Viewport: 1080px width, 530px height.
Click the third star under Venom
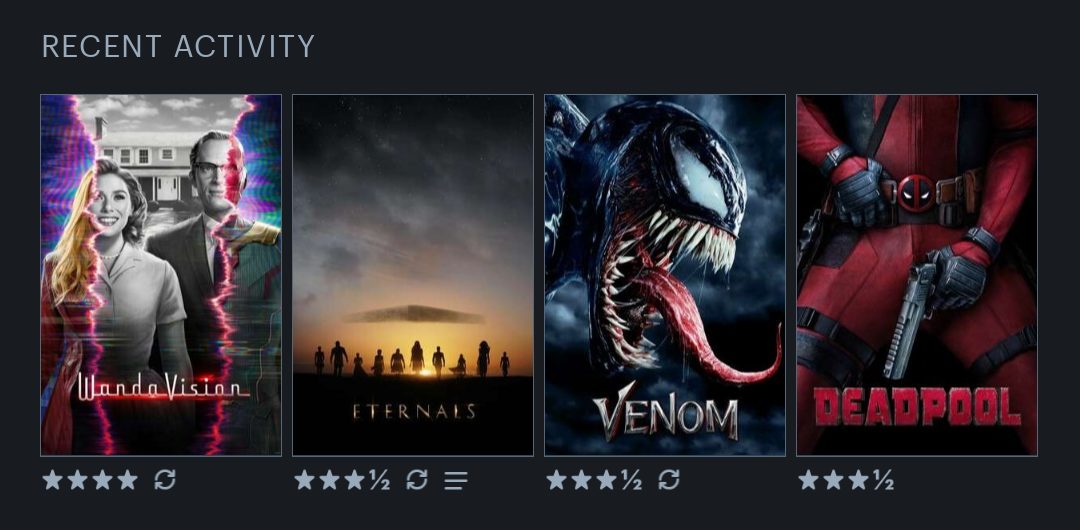pos(606,479)
